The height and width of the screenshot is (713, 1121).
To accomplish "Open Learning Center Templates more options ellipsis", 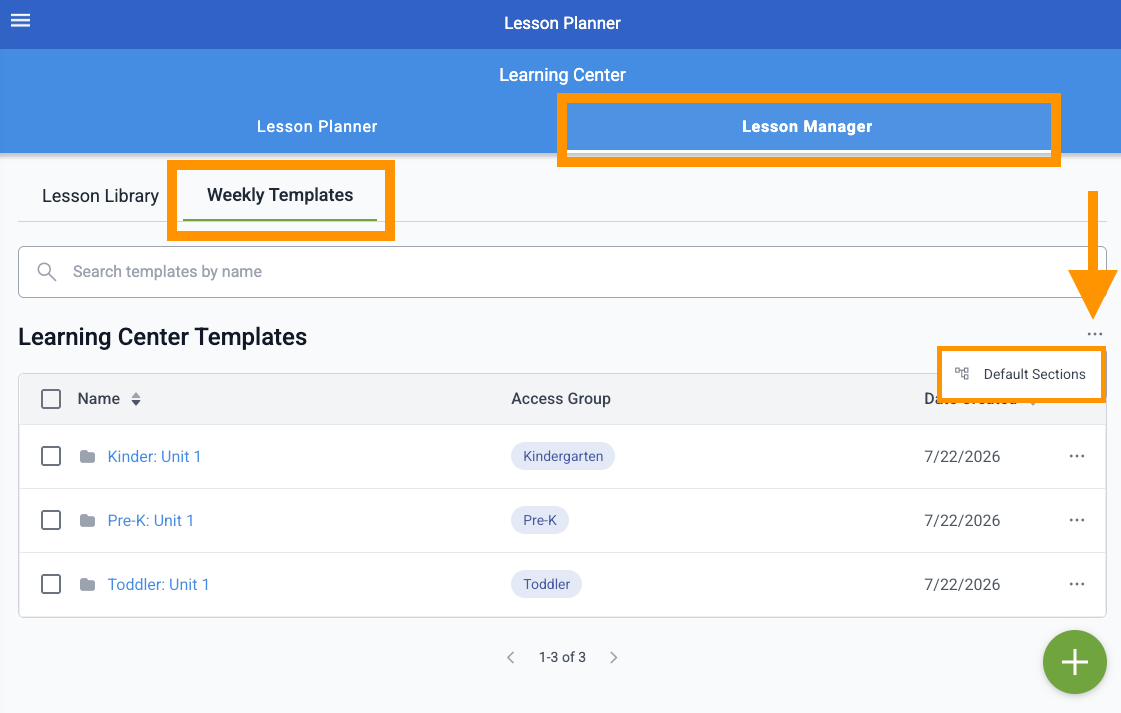I will point(1095,334).
